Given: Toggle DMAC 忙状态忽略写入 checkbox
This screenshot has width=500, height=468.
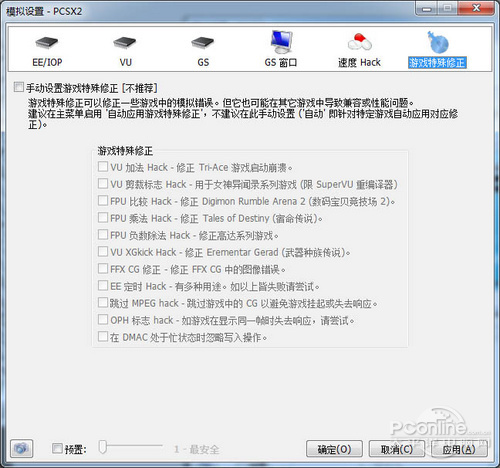Looking at the screenshot, I should pos(103,336).
